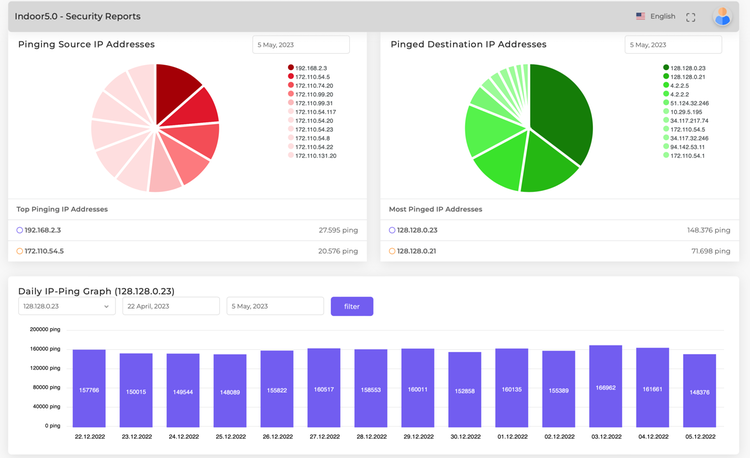Click the circle icon beside 128.128.0.23 row

392,230
